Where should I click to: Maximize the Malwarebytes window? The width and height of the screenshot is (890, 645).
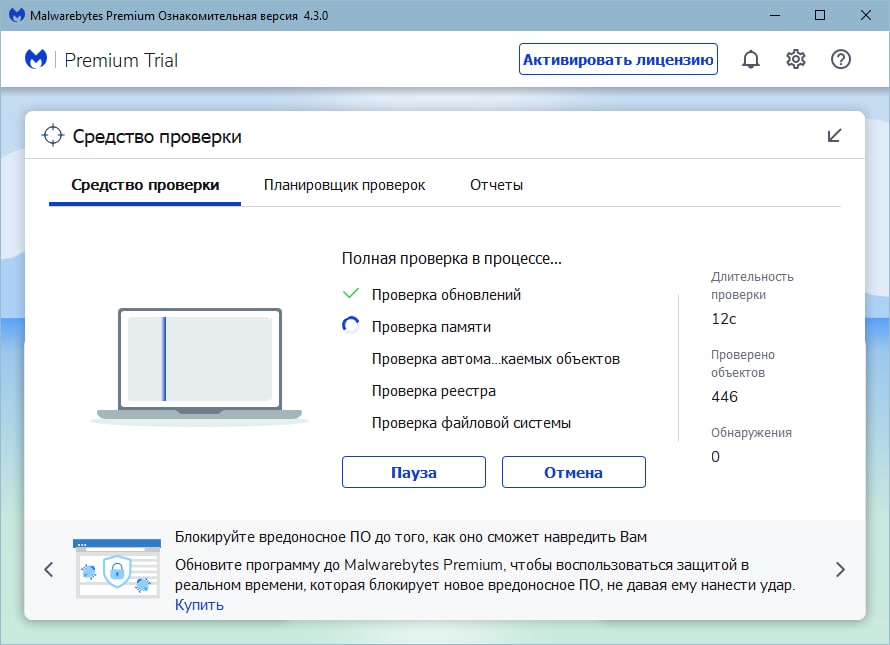click(x=820, y=15)
